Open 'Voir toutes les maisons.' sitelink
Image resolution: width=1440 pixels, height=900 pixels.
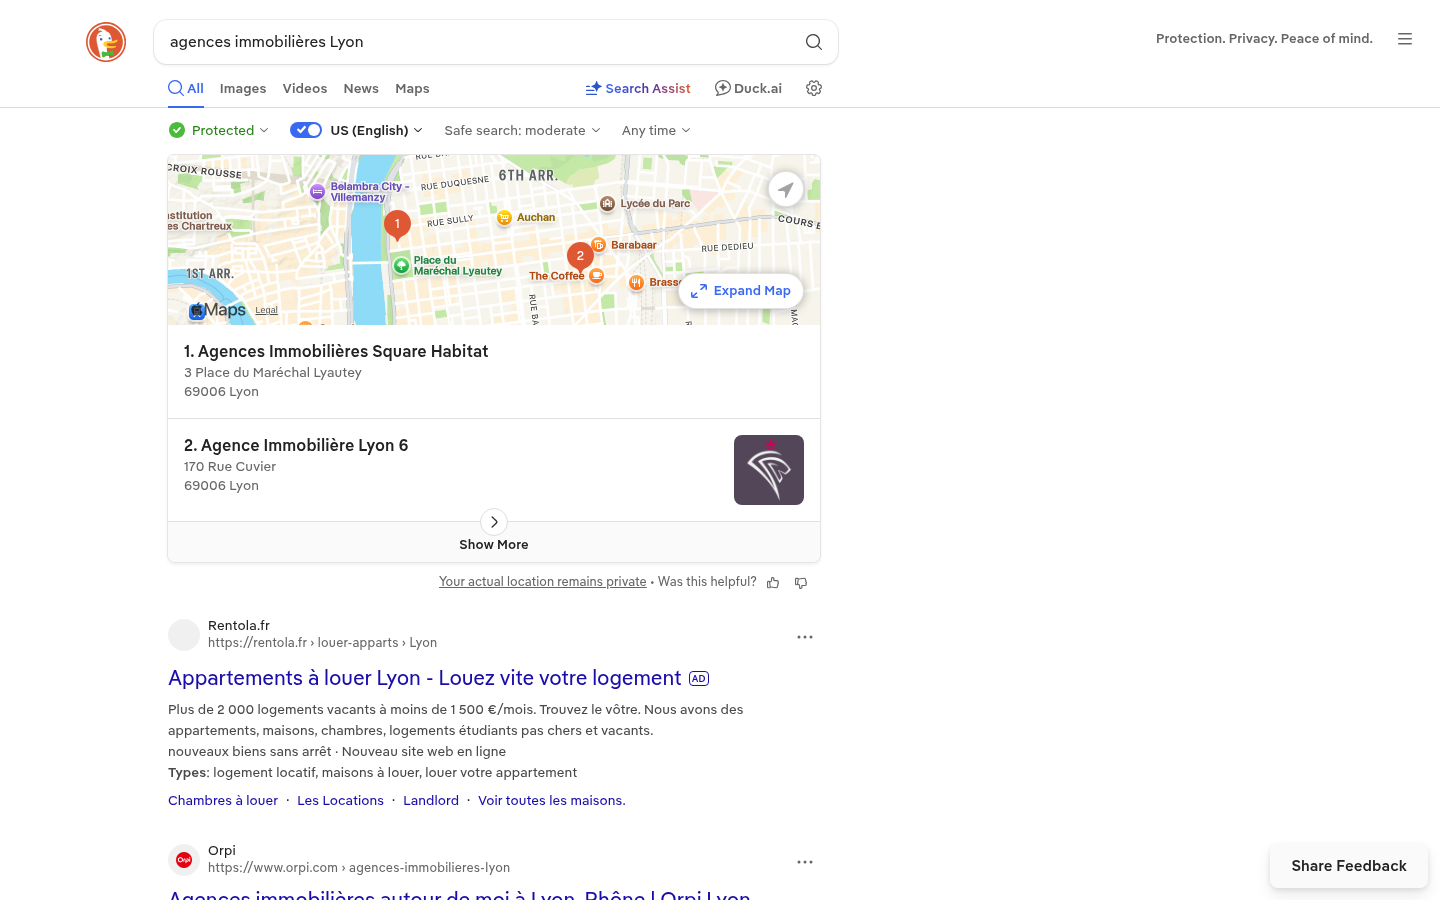pyautogui.click(x=552, y=801)
